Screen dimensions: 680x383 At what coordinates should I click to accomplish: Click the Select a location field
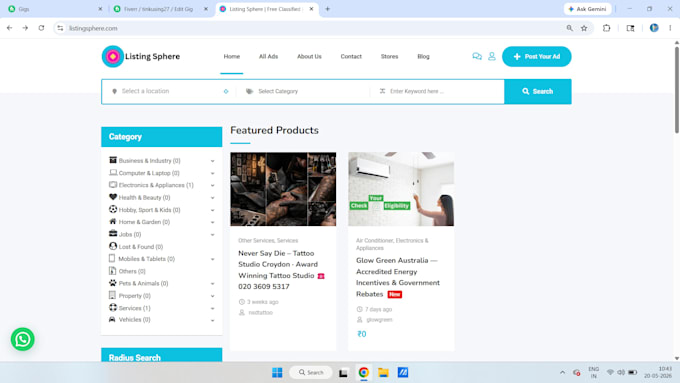tap(169, 91)
